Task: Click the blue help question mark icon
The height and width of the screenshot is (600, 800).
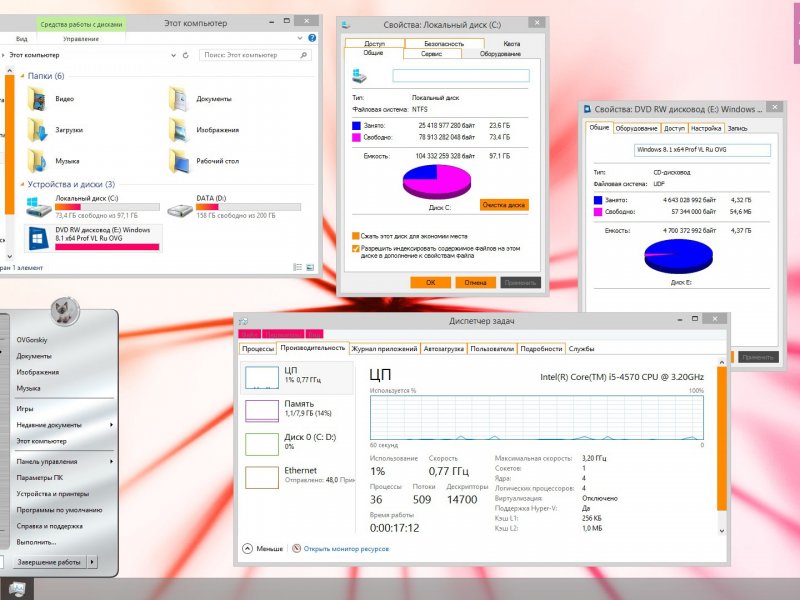Action: point(312,38)
